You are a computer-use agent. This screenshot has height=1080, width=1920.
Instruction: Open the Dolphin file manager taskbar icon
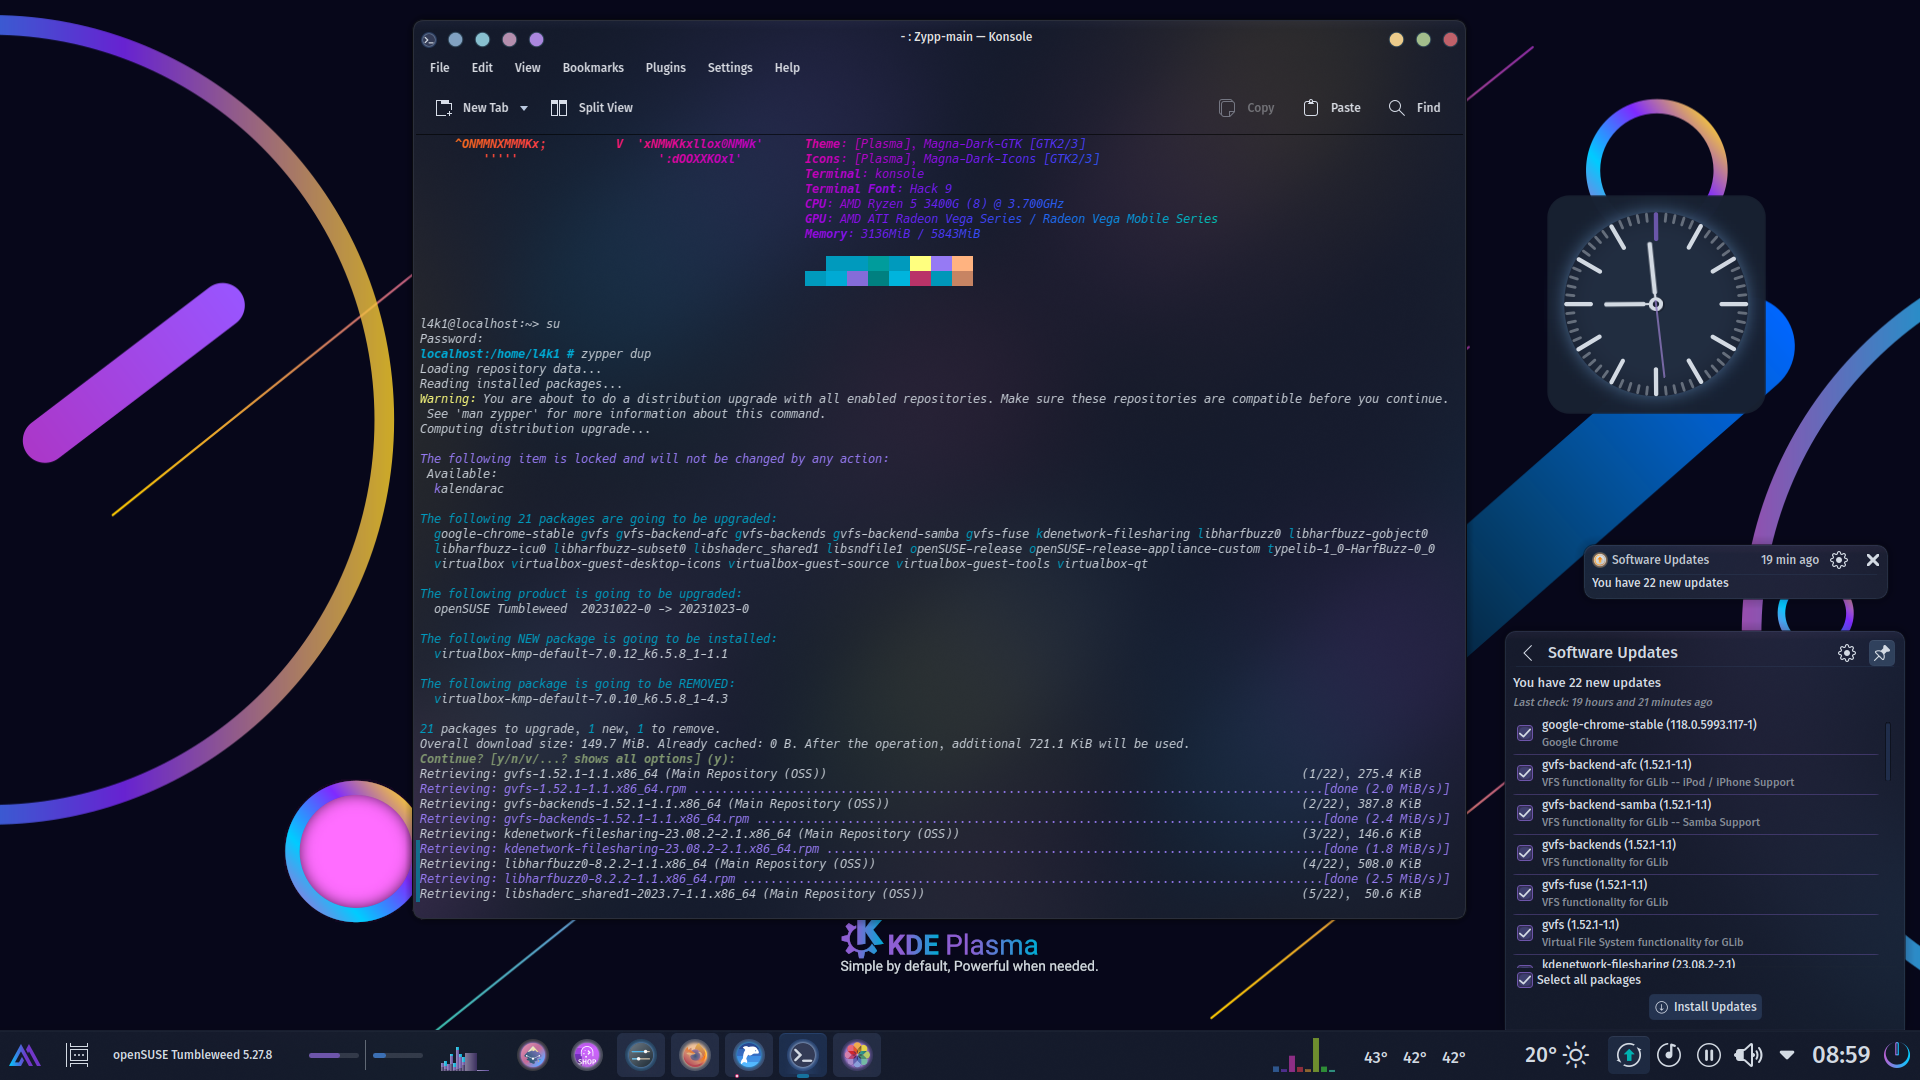pyautogui.click(x=749, y=1055)
